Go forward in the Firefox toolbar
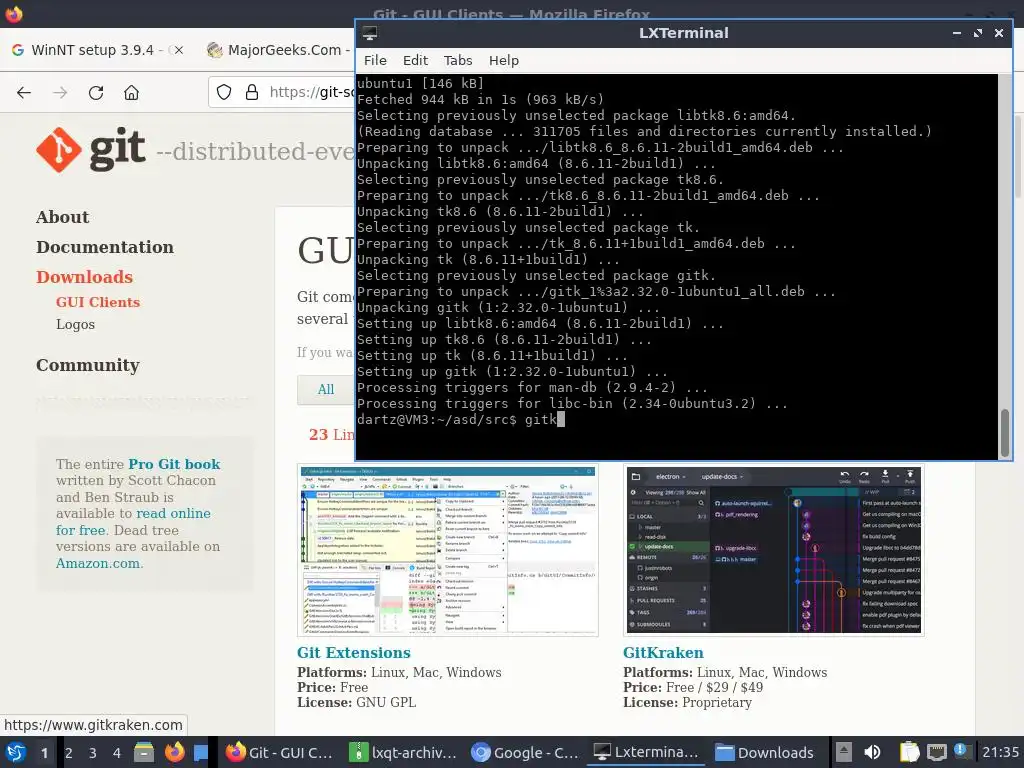The image size is (1024, 768). (60, 93)
